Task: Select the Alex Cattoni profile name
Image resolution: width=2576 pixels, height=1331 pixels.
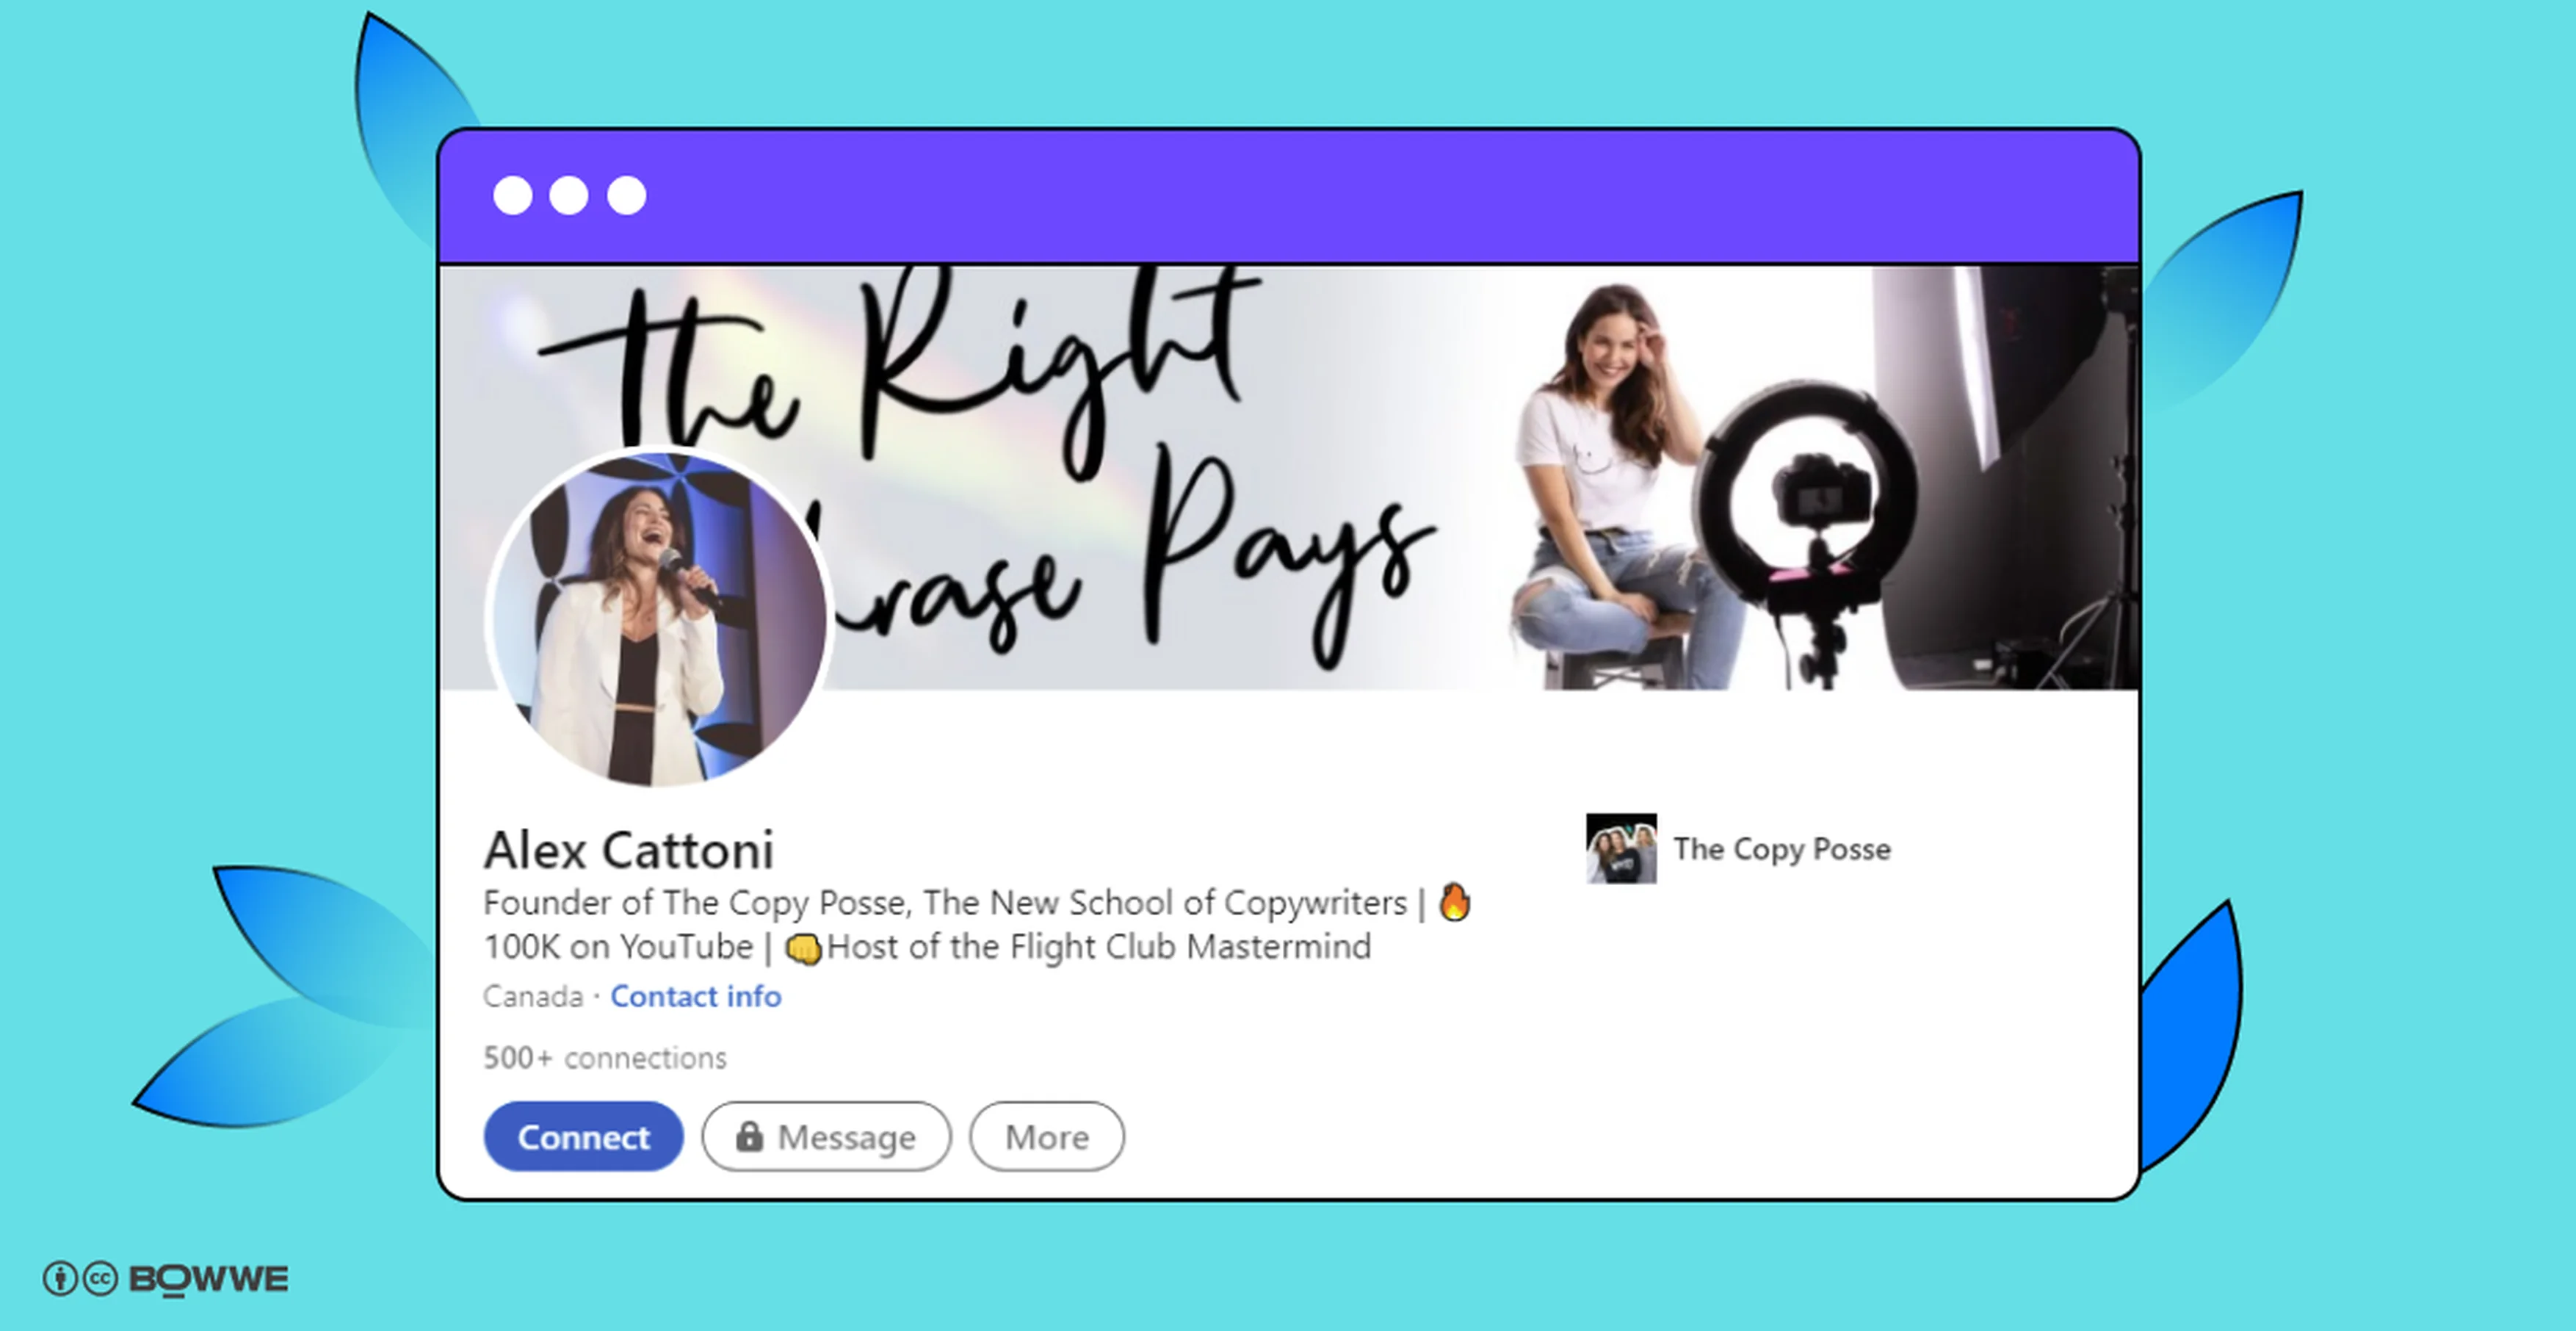Action: (x=629, y=850)
